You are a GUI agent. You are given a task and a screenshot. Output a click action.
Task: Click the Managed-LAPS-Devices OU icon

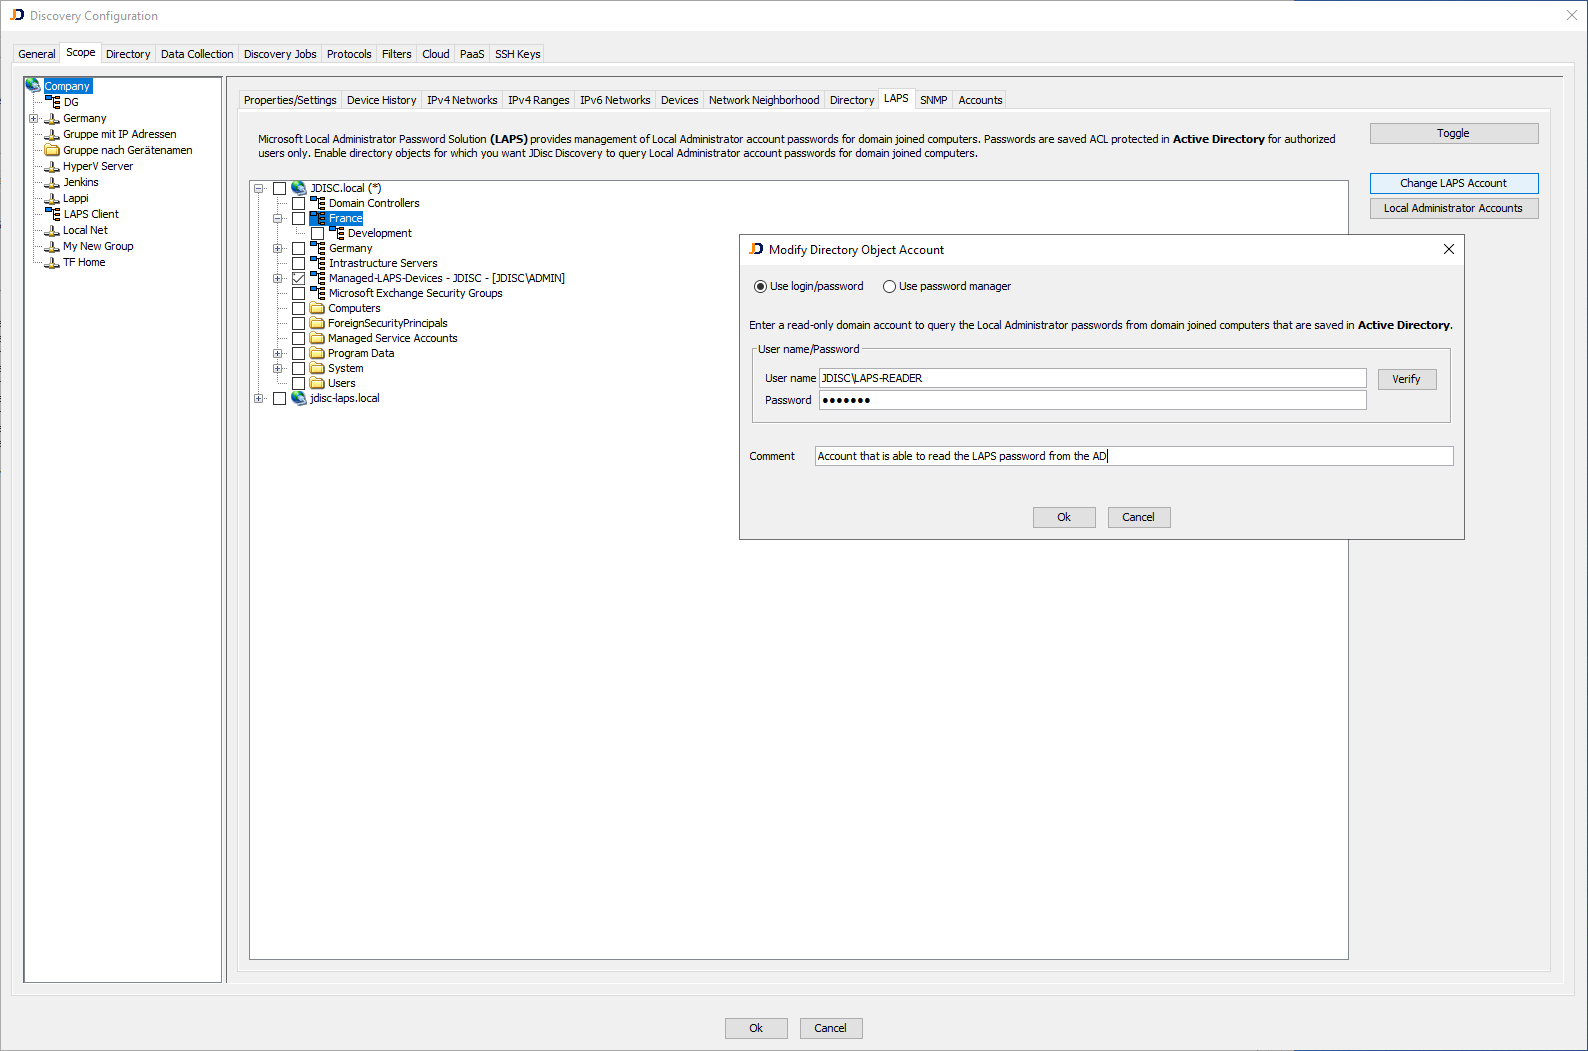pos(318,278)
